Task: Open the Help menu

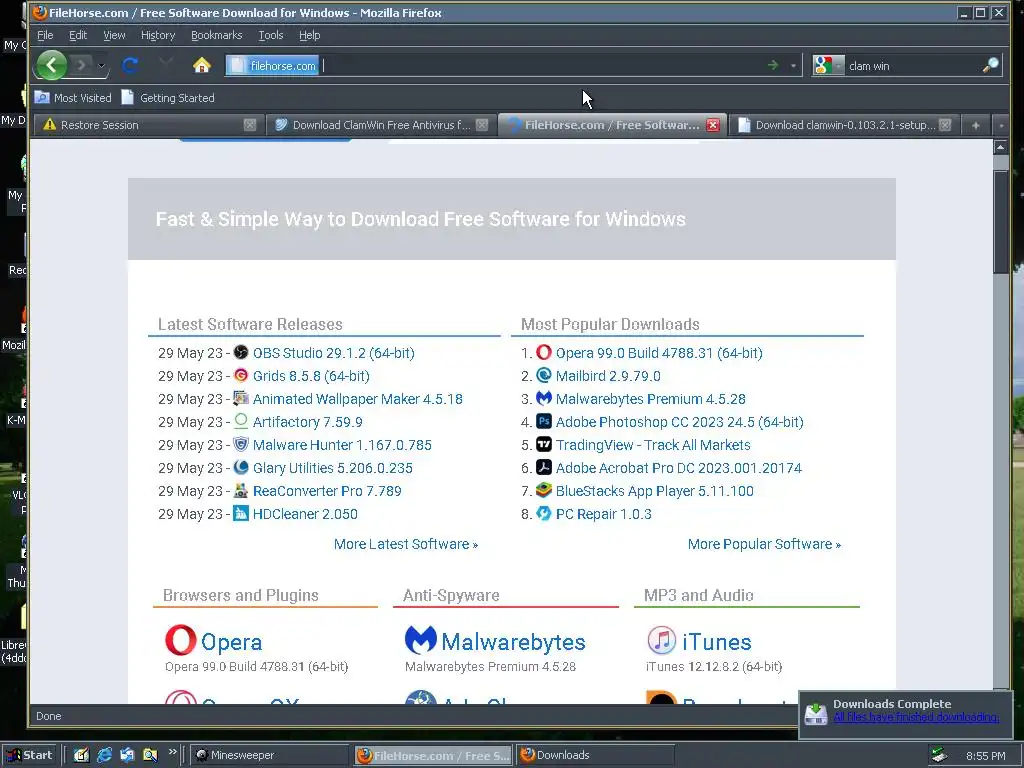Action: click(x=310, y=35)
